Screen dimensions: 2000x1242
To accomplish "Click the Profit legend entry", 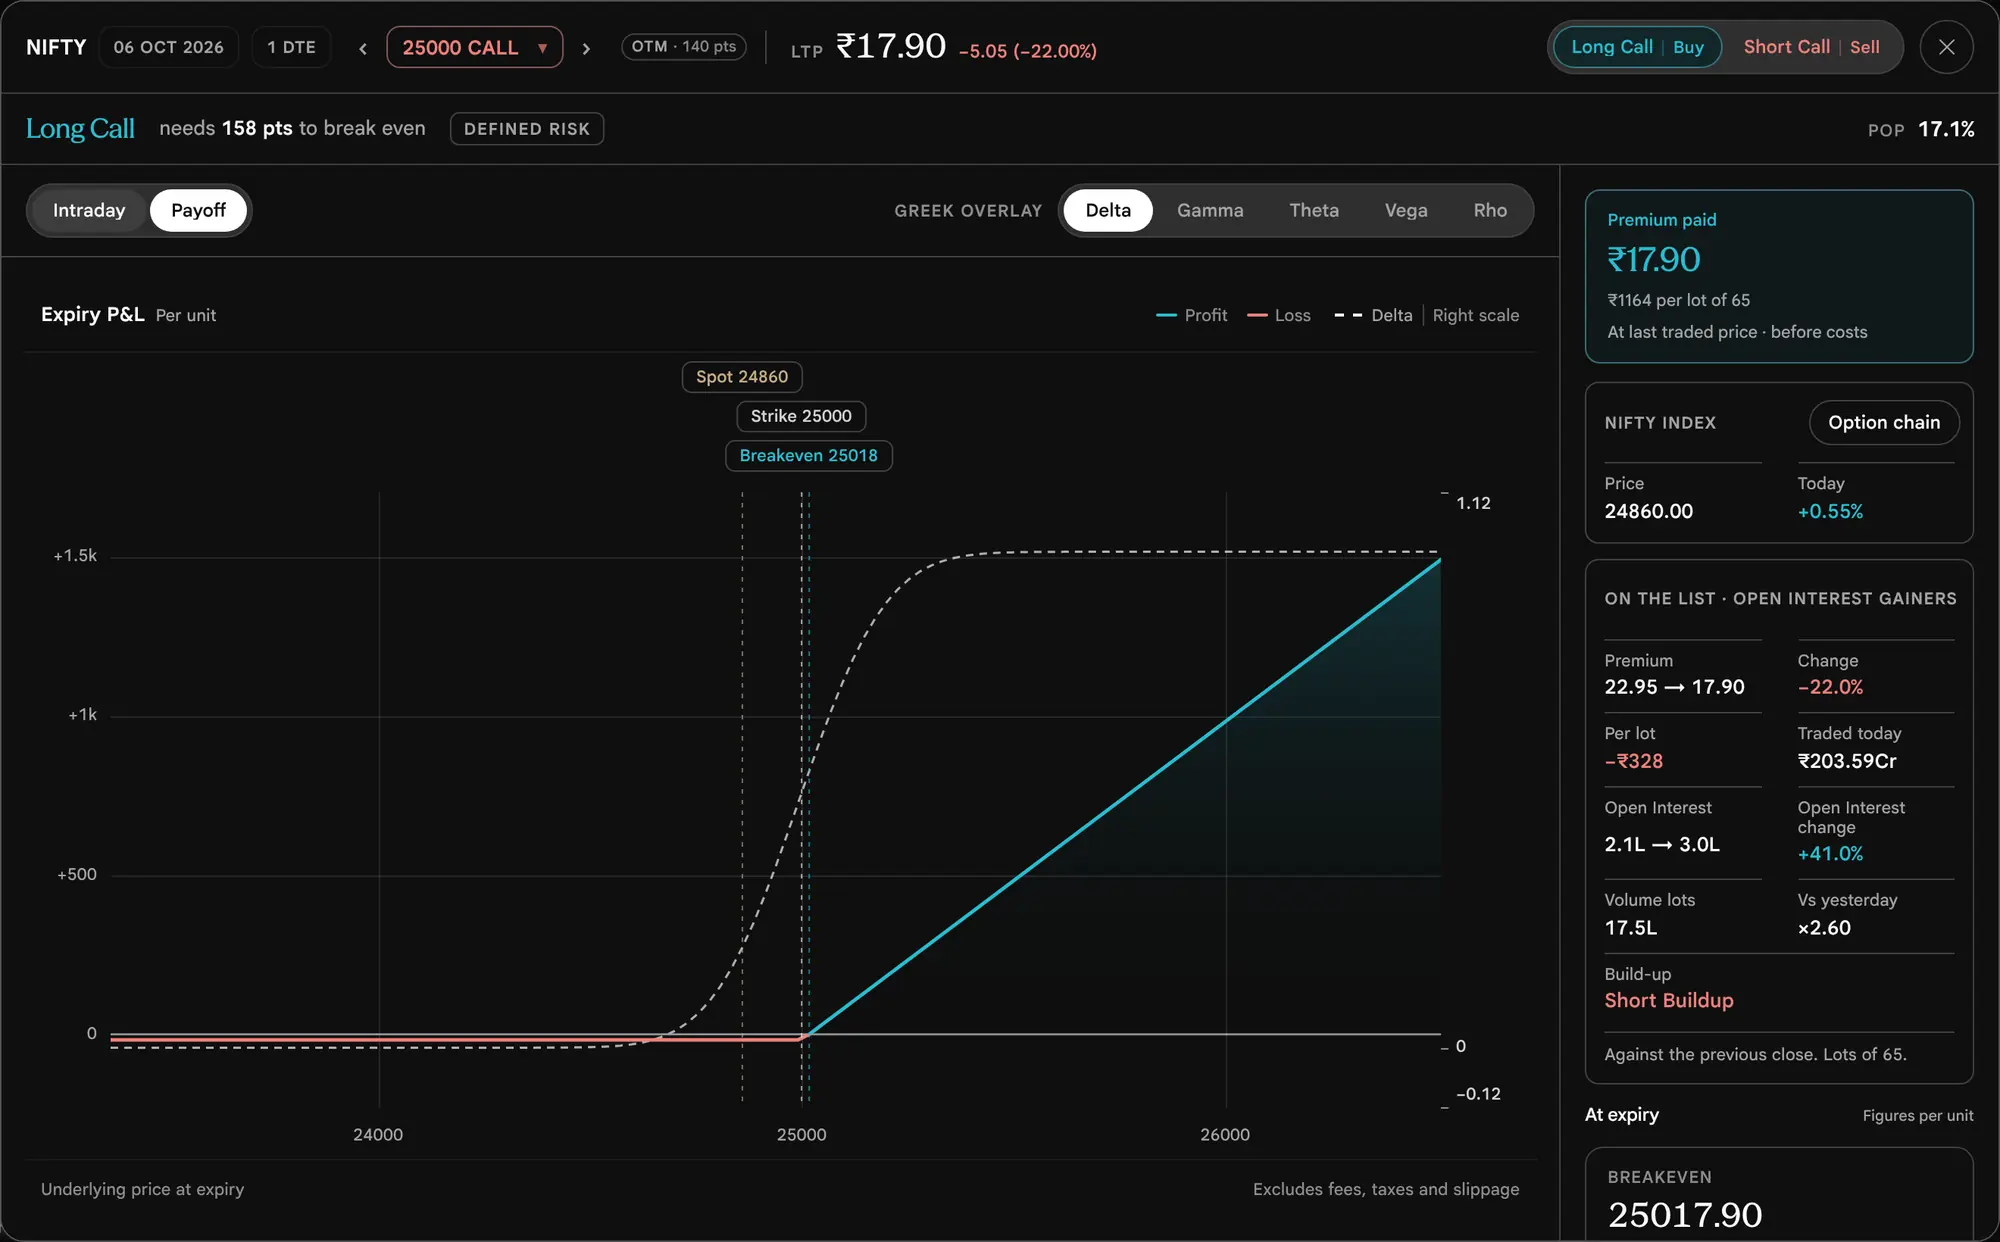I will point(1191,315).
